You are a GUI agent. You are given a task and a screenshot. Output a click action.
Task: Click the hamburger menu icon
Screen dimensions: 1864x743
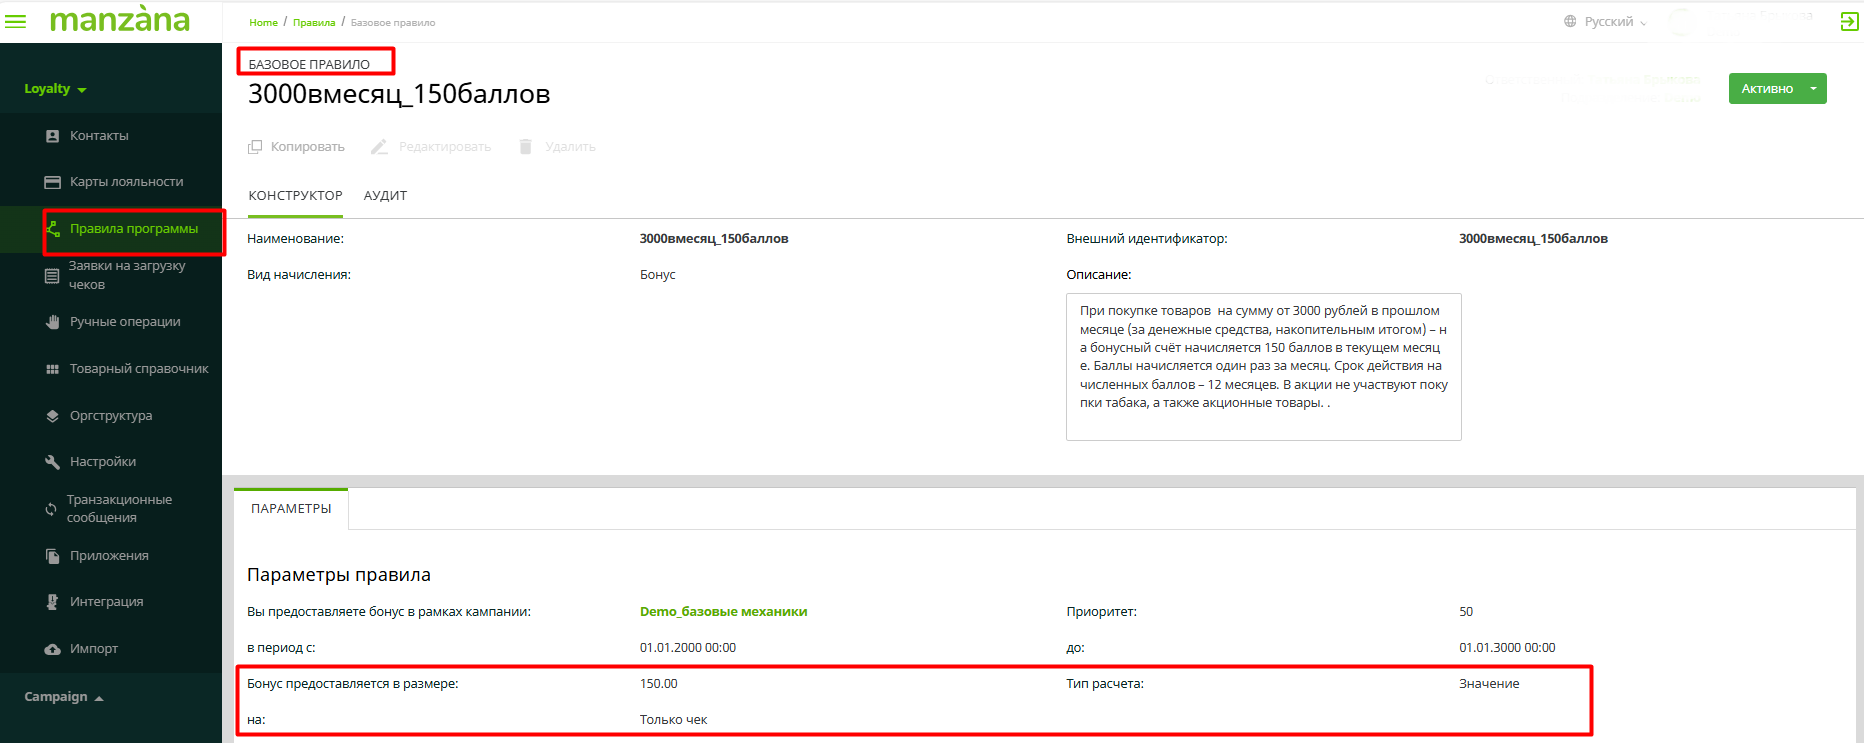pyautogui.click(x=16, y=21)
